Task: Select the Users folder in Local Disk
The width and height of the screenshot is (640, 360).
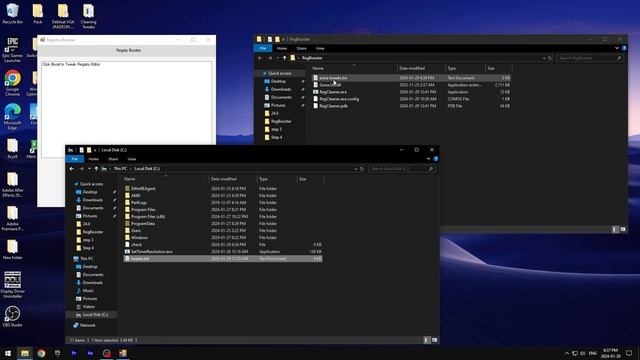Action: tap(223, 230)
